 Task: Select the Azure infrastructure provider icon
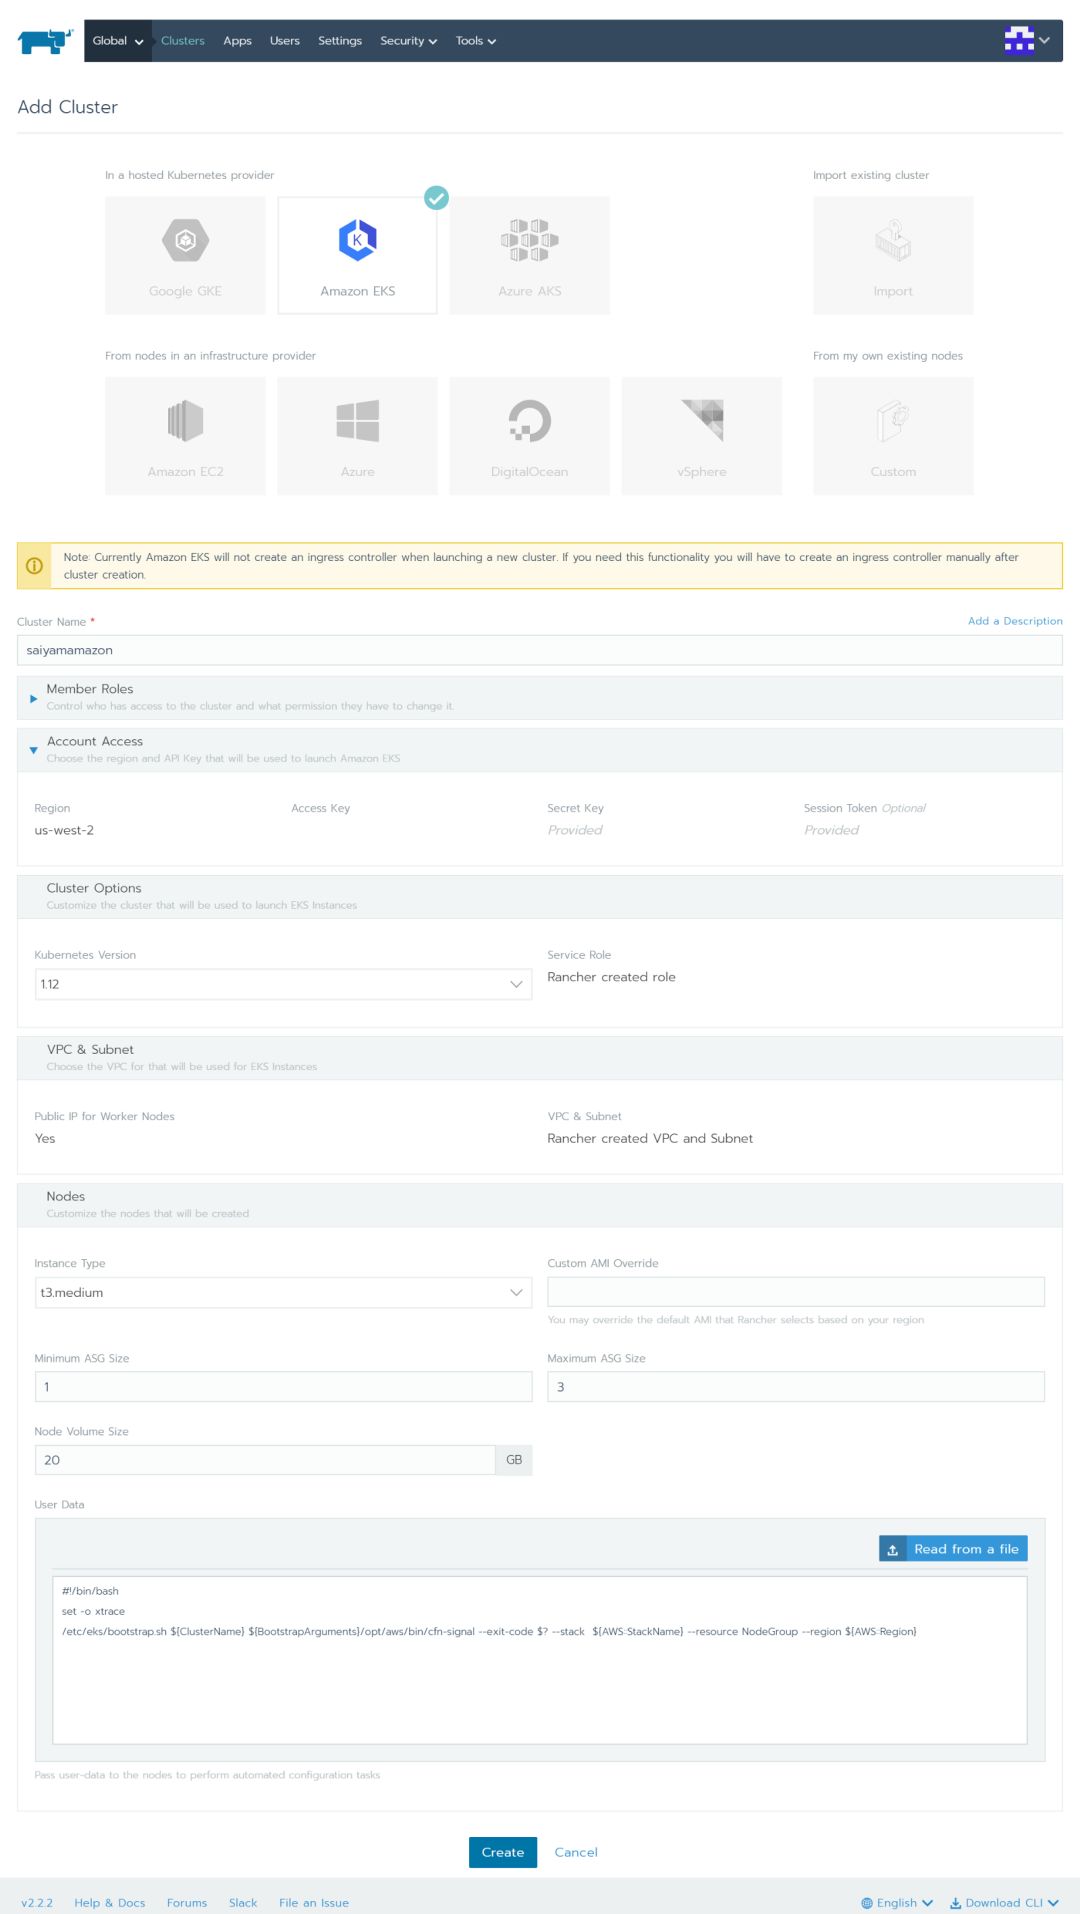357,421
